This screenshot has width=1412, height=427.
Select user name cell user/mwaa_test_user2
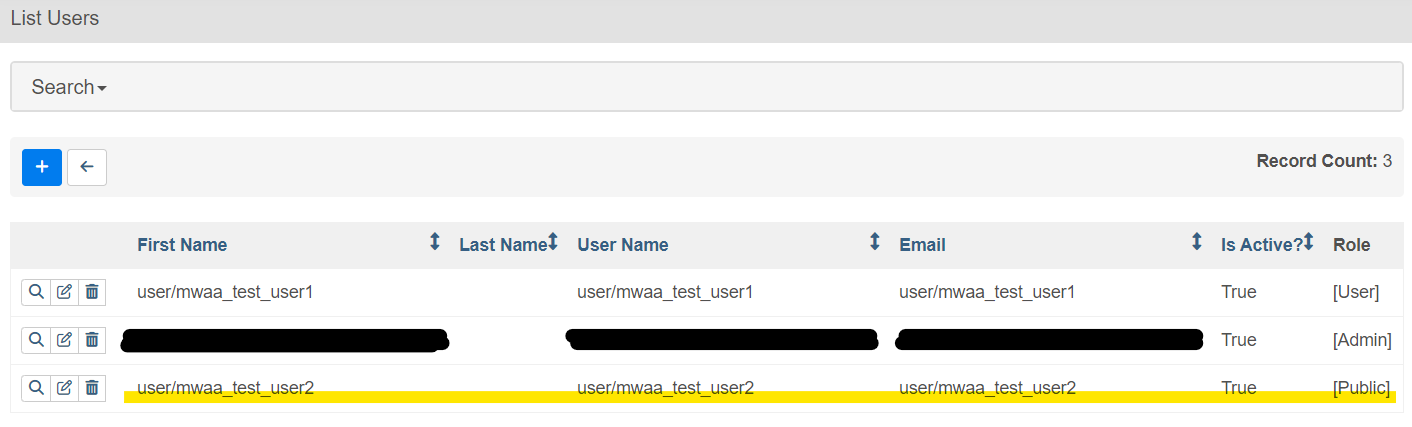pyautogui.click(x=665, y=388)
